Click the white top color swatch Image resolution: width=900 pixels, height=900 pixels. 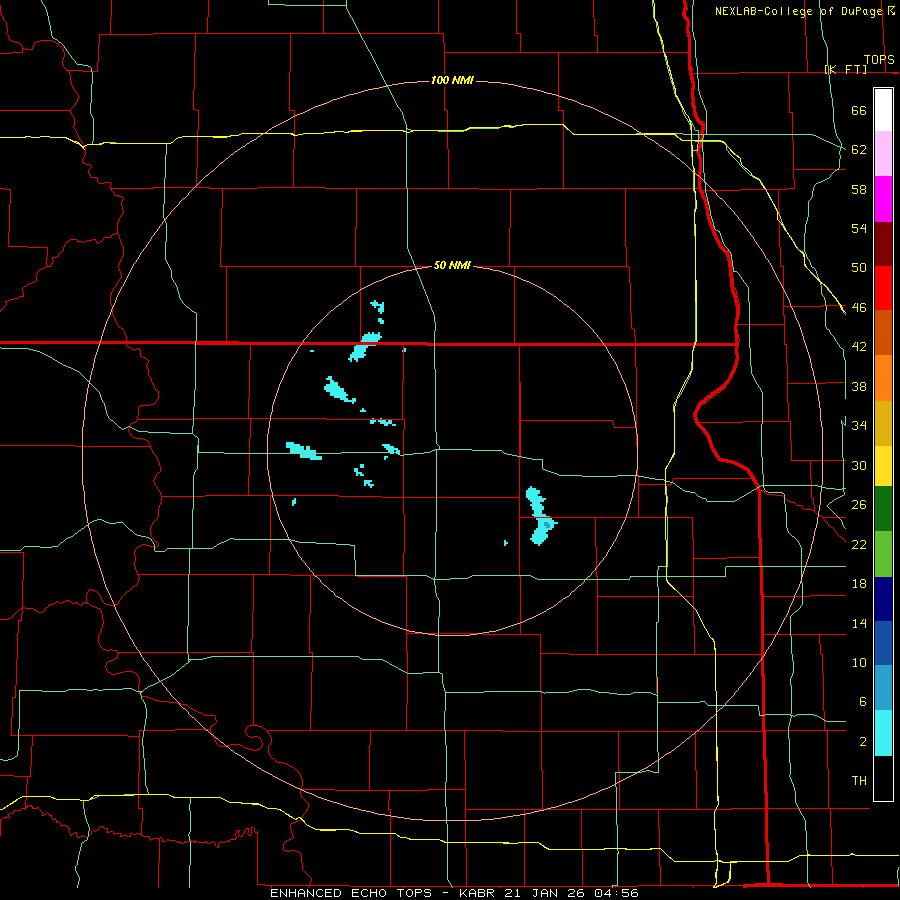[x=883, y=110]
